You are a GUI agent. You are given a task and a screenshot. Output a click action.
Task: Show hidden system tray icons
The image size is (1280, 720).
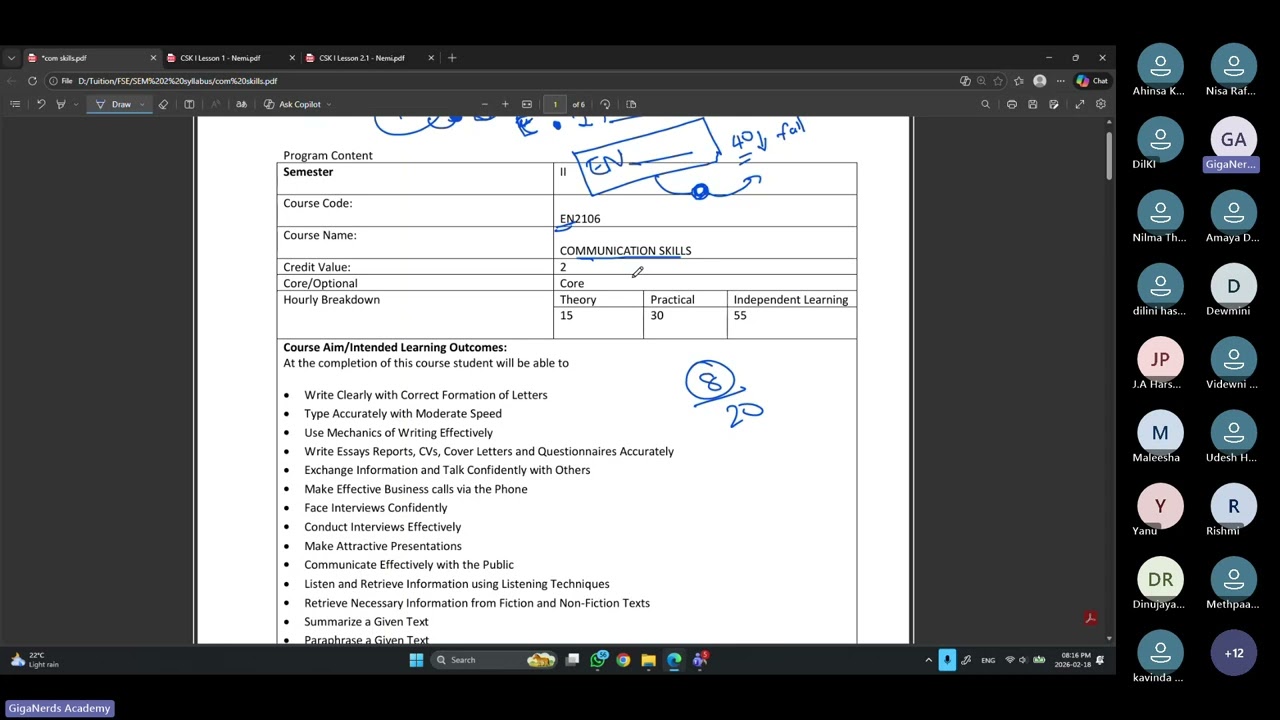click(929, 660)
